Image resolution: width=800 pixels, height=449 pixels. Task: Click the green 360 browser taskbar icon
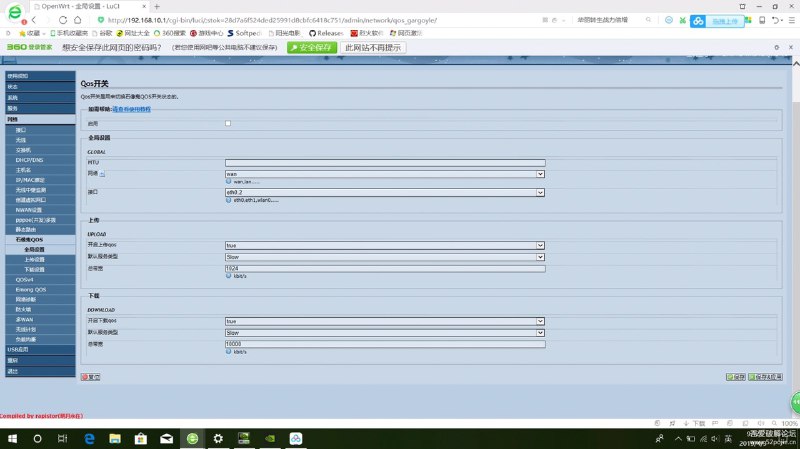click(x=192, y=438)
